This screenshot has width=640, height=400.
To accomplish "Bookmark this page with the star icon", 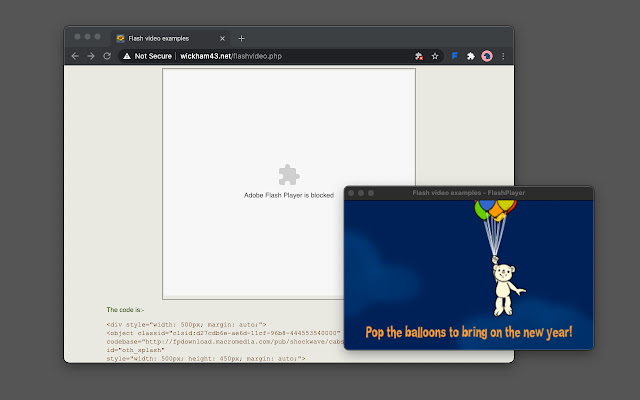I will [x=435, y=56].
